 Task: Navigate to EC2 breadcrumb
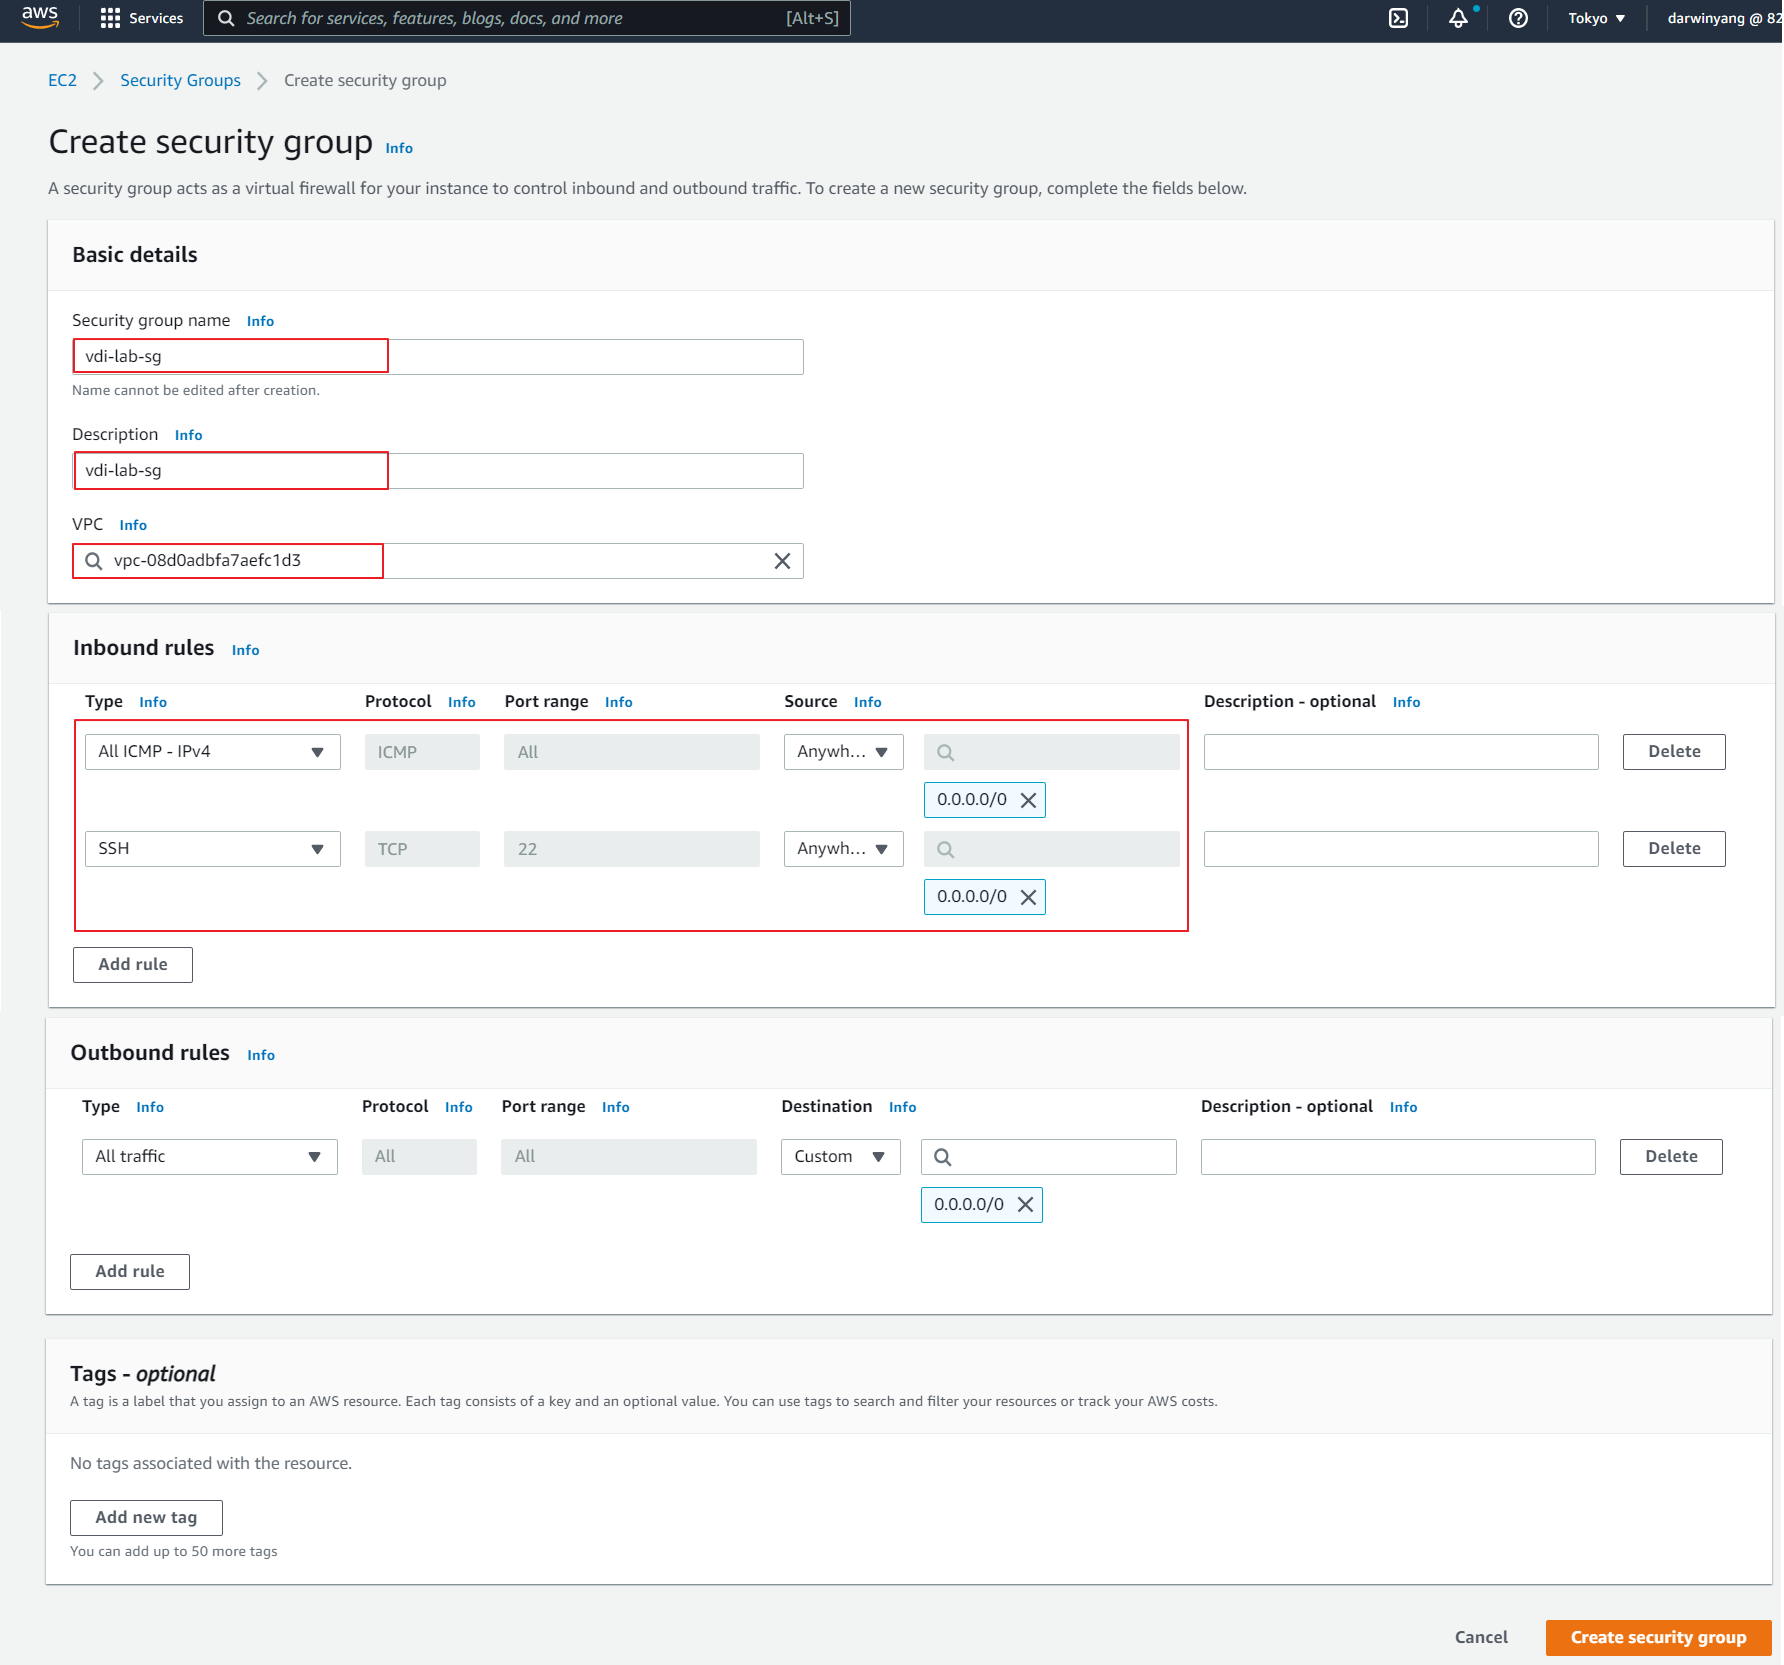[62, 80]
